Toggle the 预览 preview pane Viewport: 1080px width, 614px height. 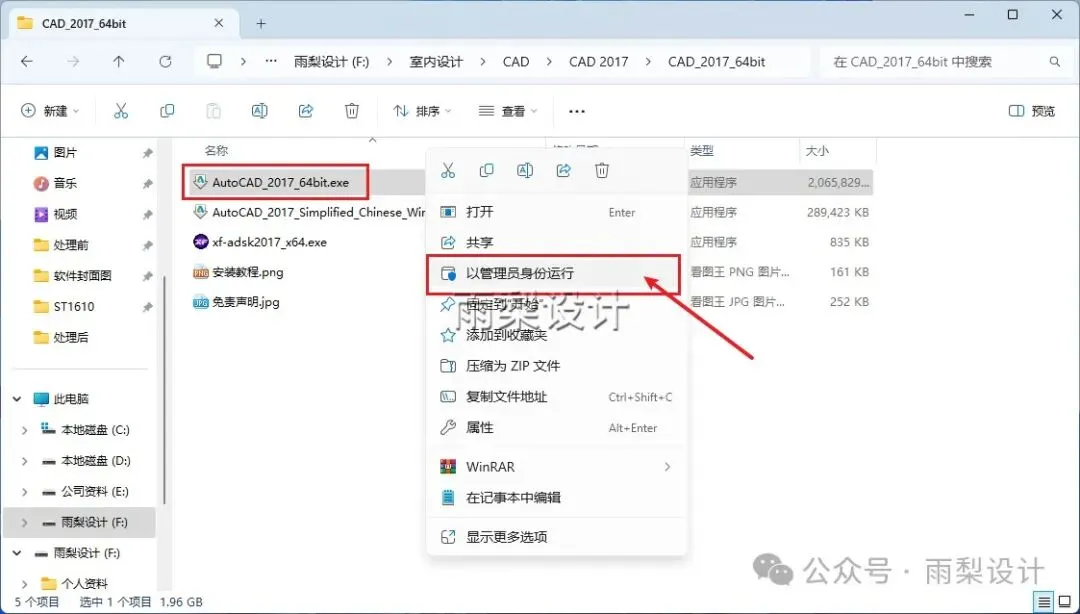tap(1032, 111)
